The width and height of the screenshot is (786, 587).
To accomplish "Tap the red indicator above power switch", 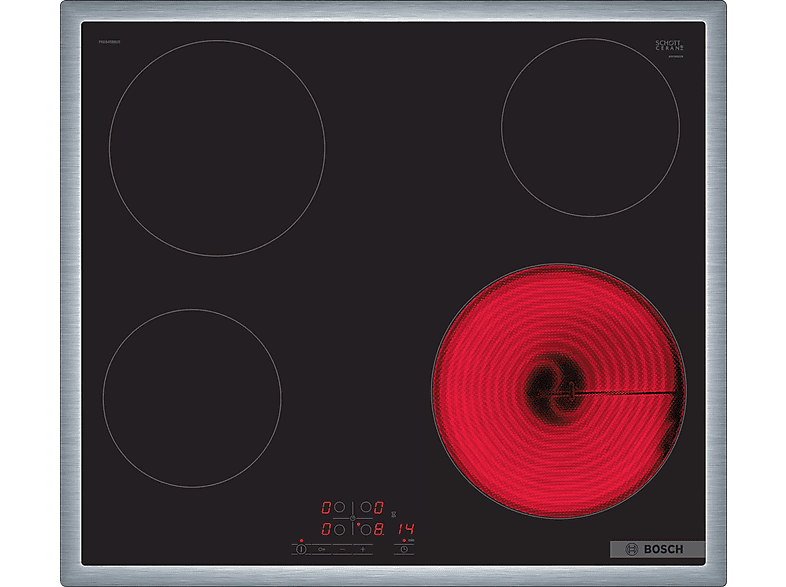I will coord(301,540).
